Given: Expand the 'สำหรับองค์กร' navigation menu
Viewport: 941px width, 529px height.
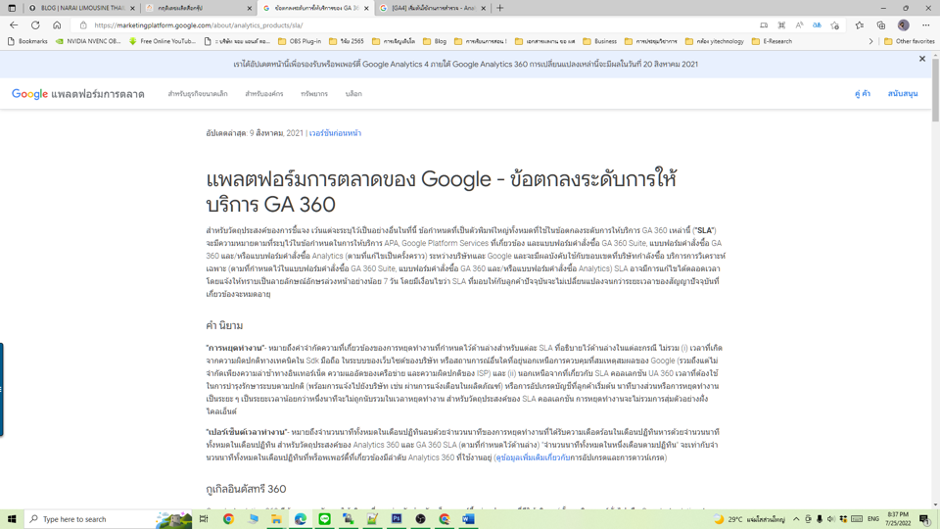Looking at the screenshot, I should coord(264,94).
